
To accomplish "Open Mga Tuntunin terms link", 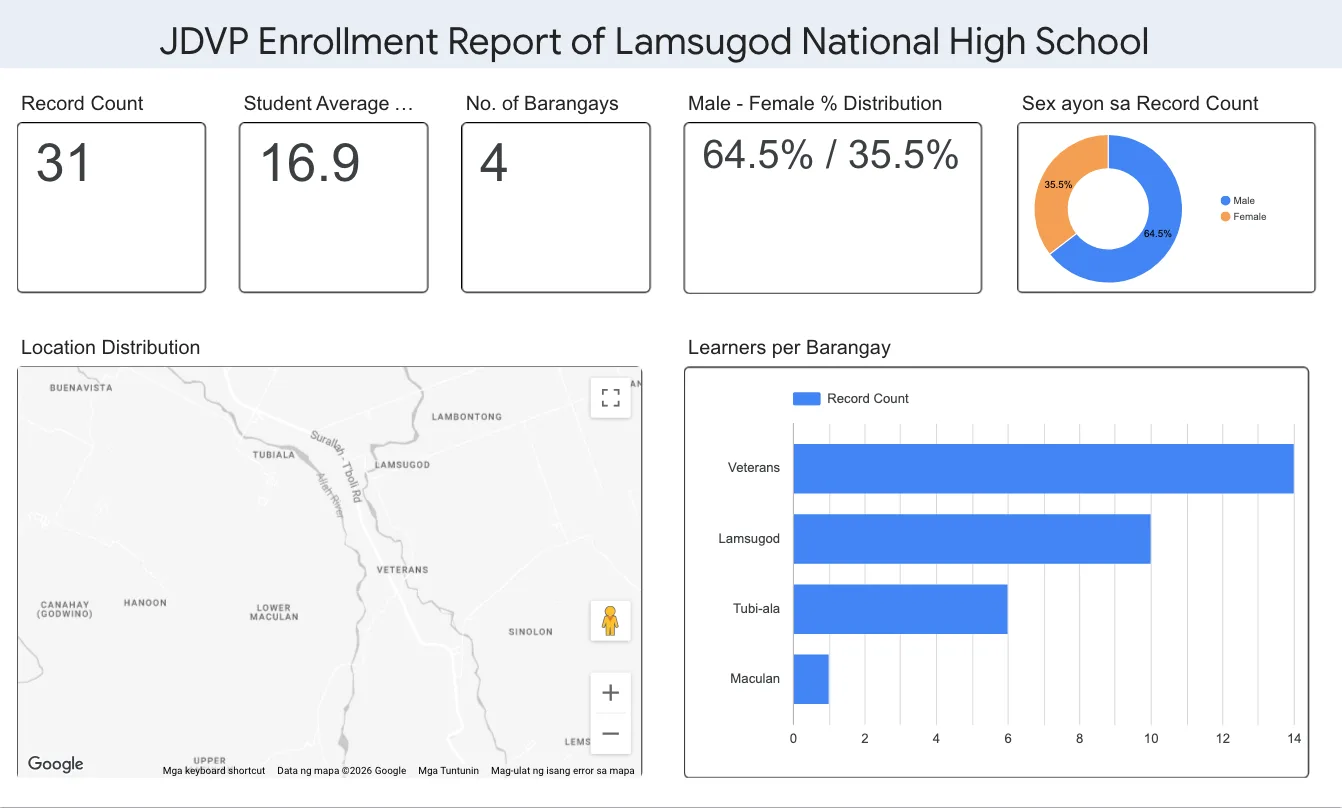I will 448,771.
